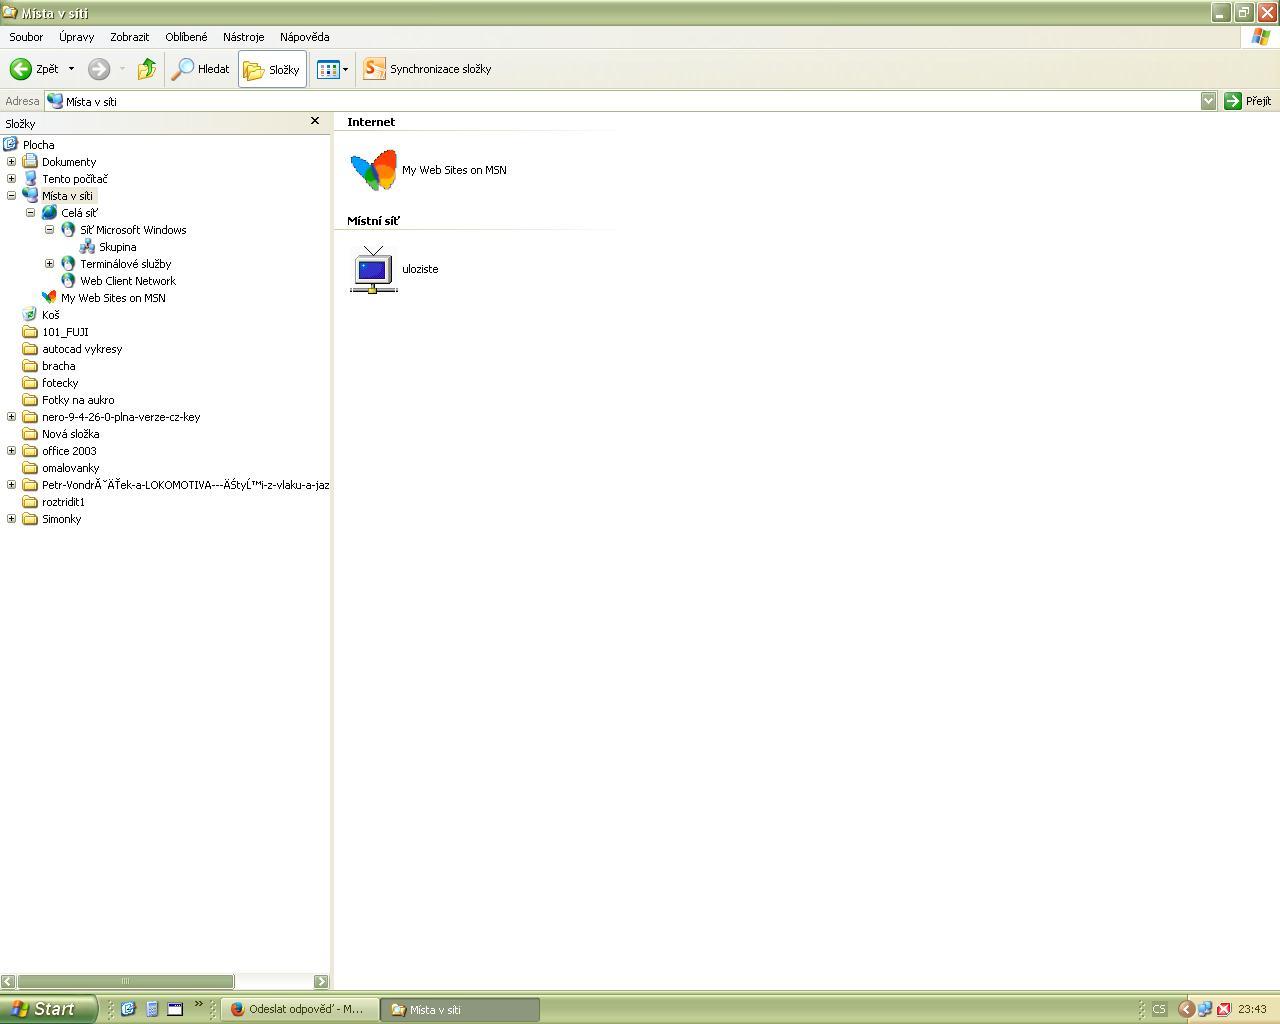Image resolution: width=1280 pixels, height=1024 pixels.
Task: Click the folder tree scrollbar right arrow
Action: pyautogui.click(x=321, y=982)
